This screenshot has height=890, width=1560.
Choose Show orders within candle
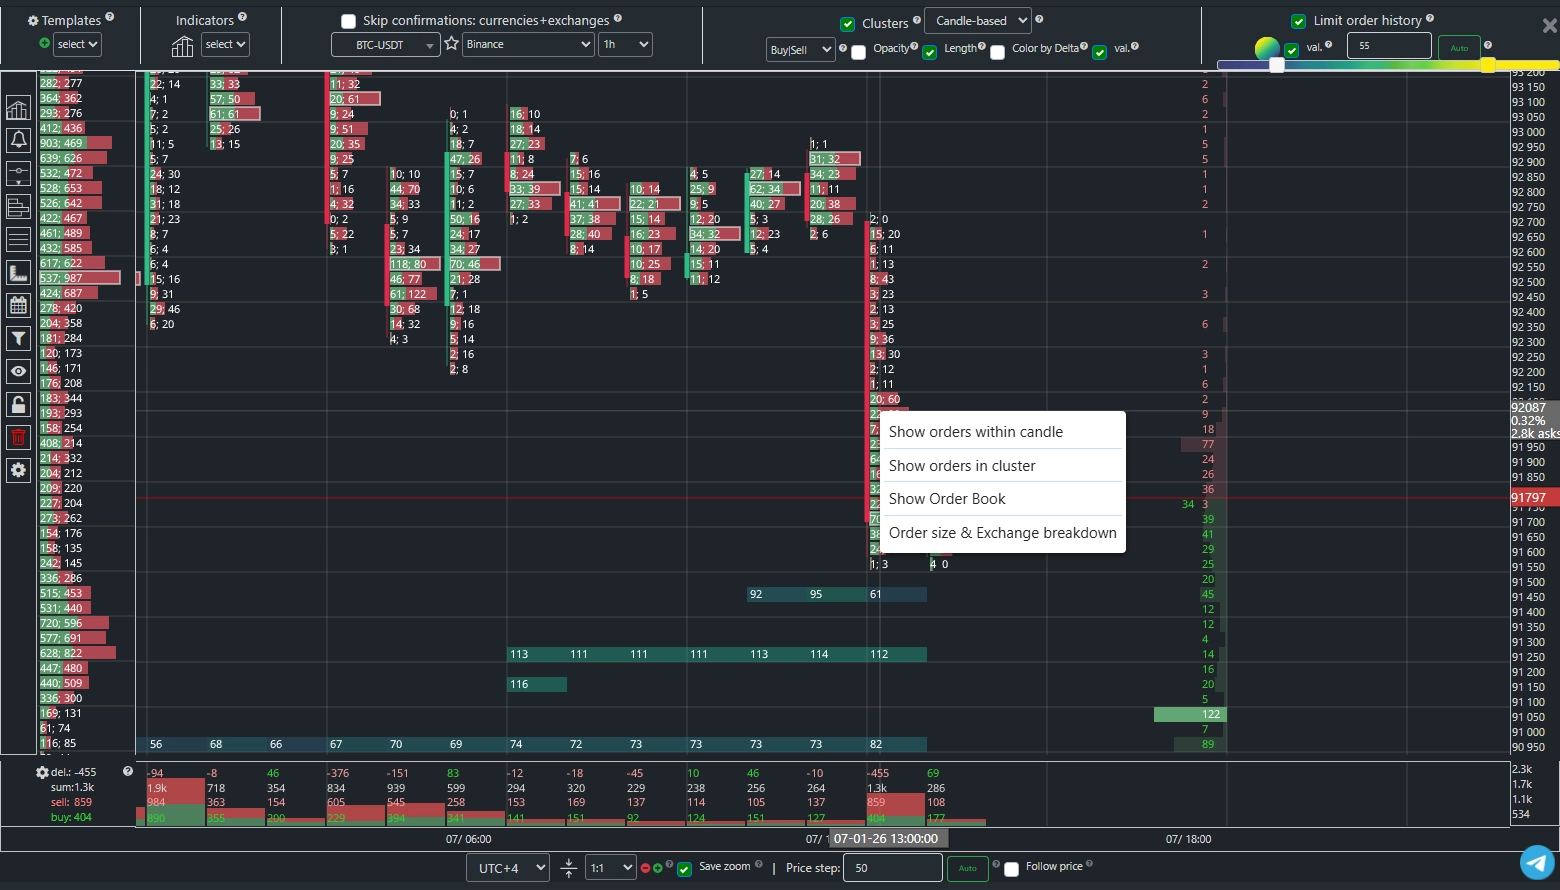pos(975,432)
